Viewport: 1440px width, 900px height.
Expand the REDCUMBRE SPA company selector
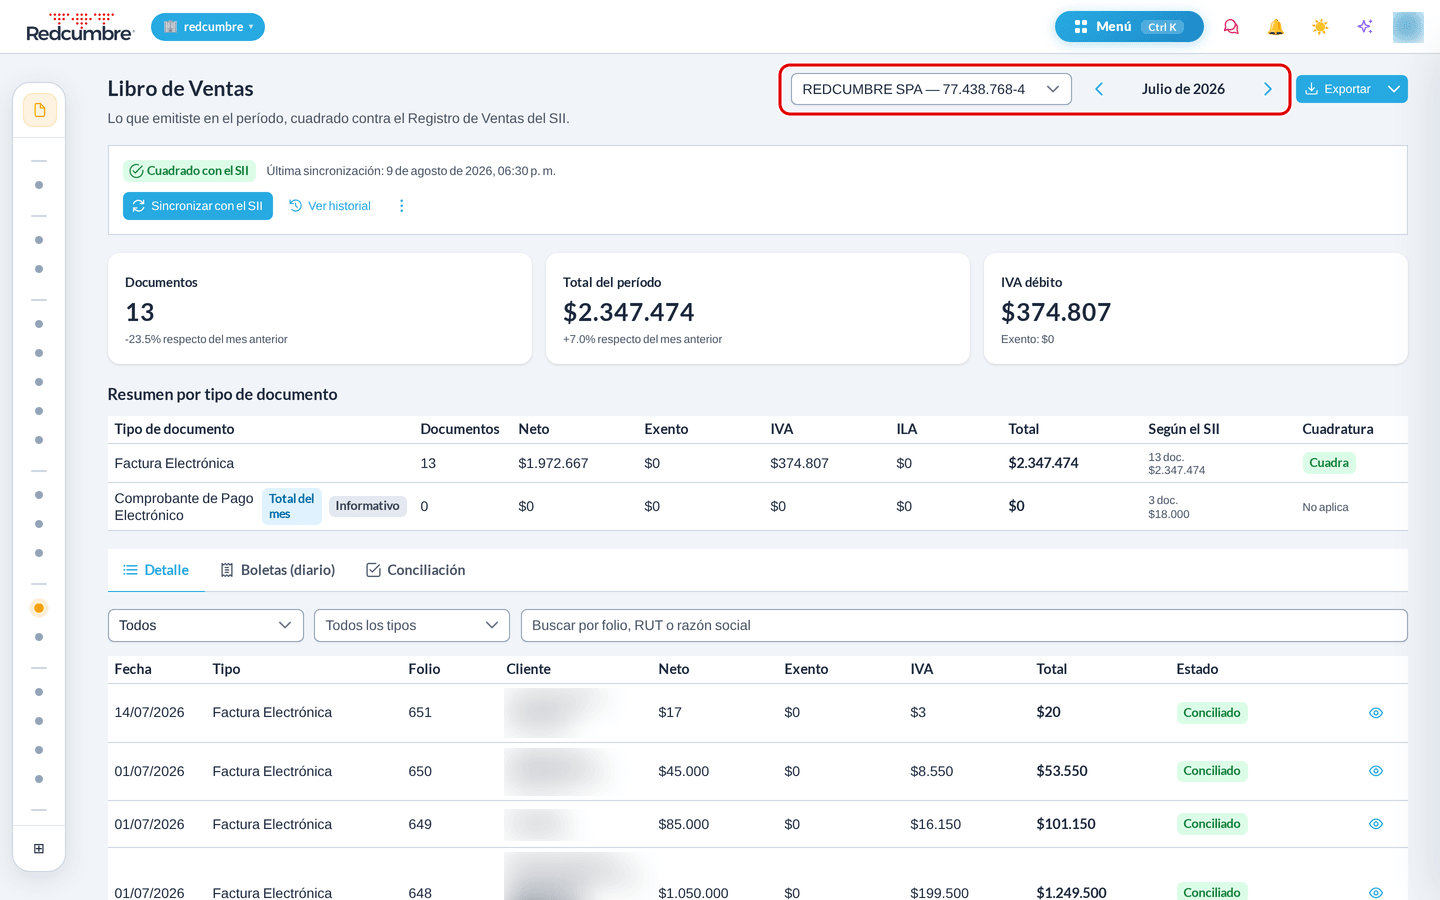[931, 89]
